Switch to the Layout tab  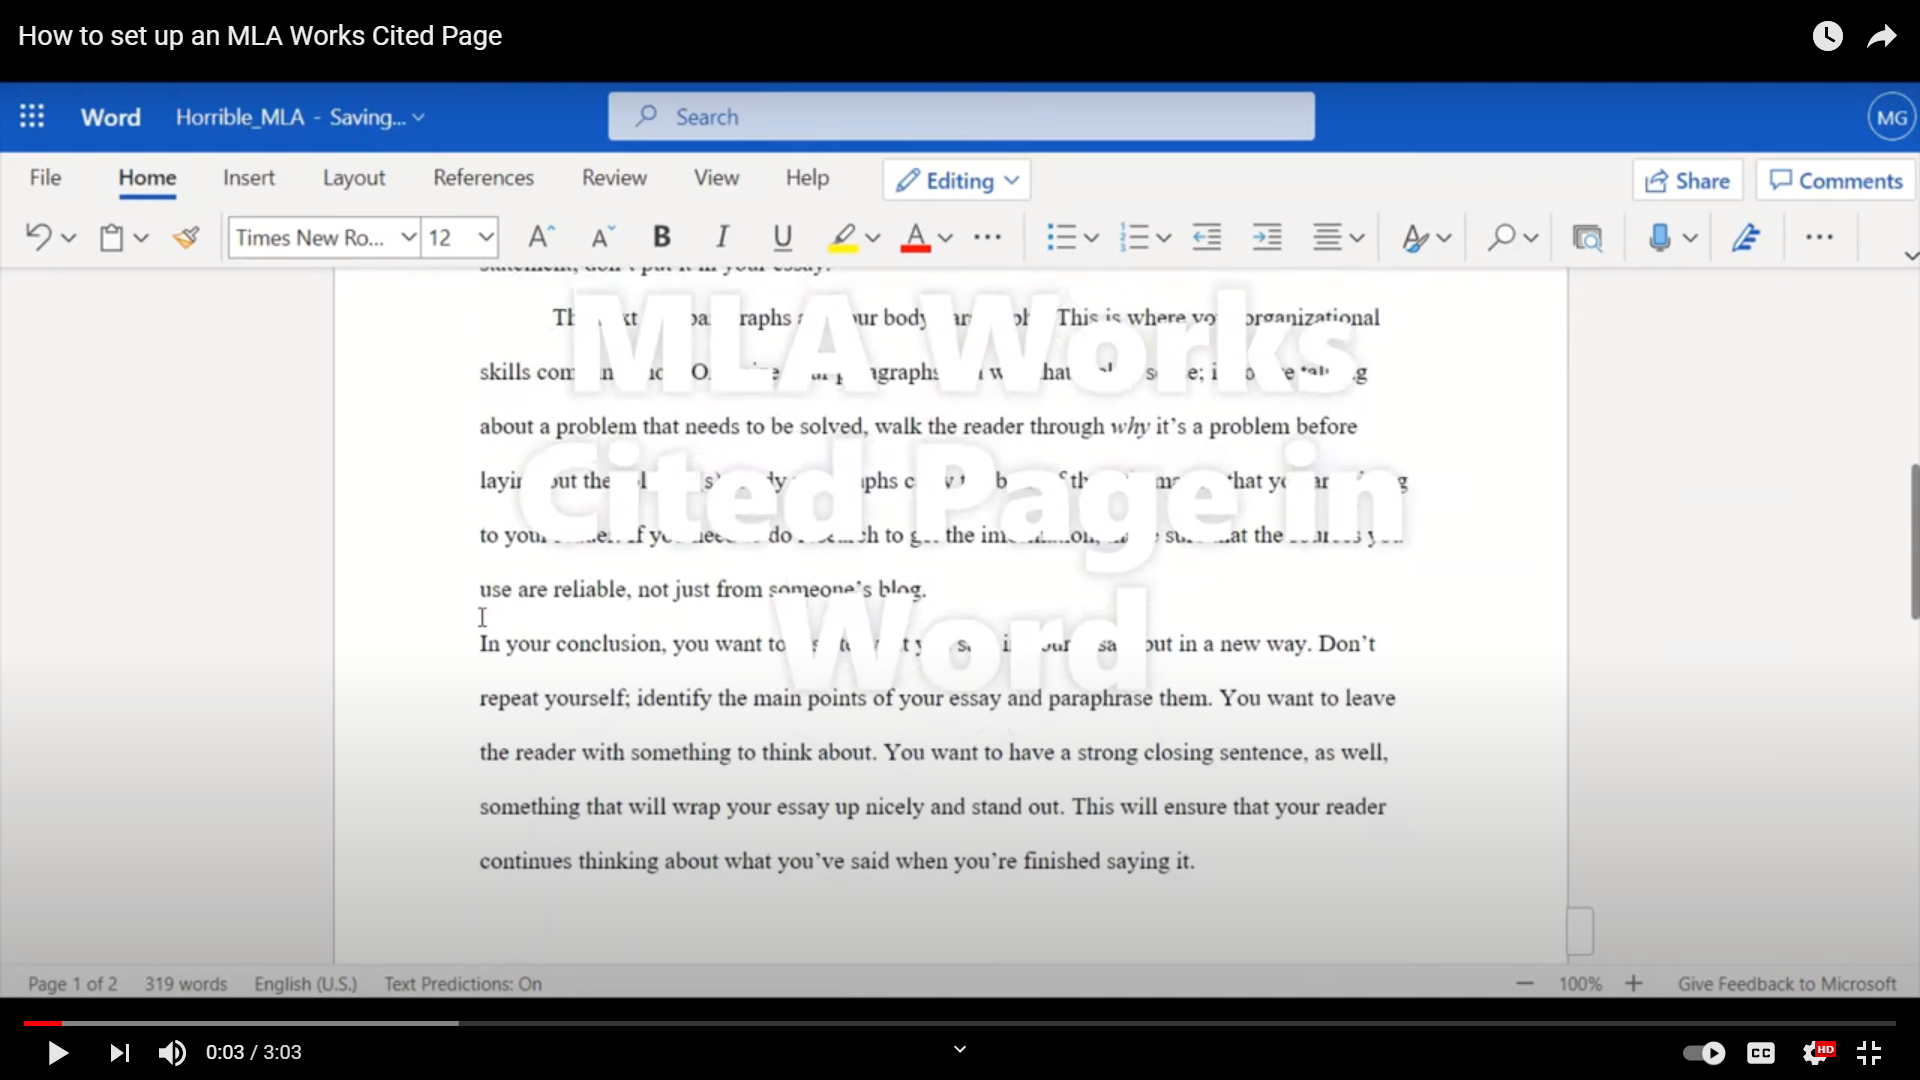tap(354, 178)
